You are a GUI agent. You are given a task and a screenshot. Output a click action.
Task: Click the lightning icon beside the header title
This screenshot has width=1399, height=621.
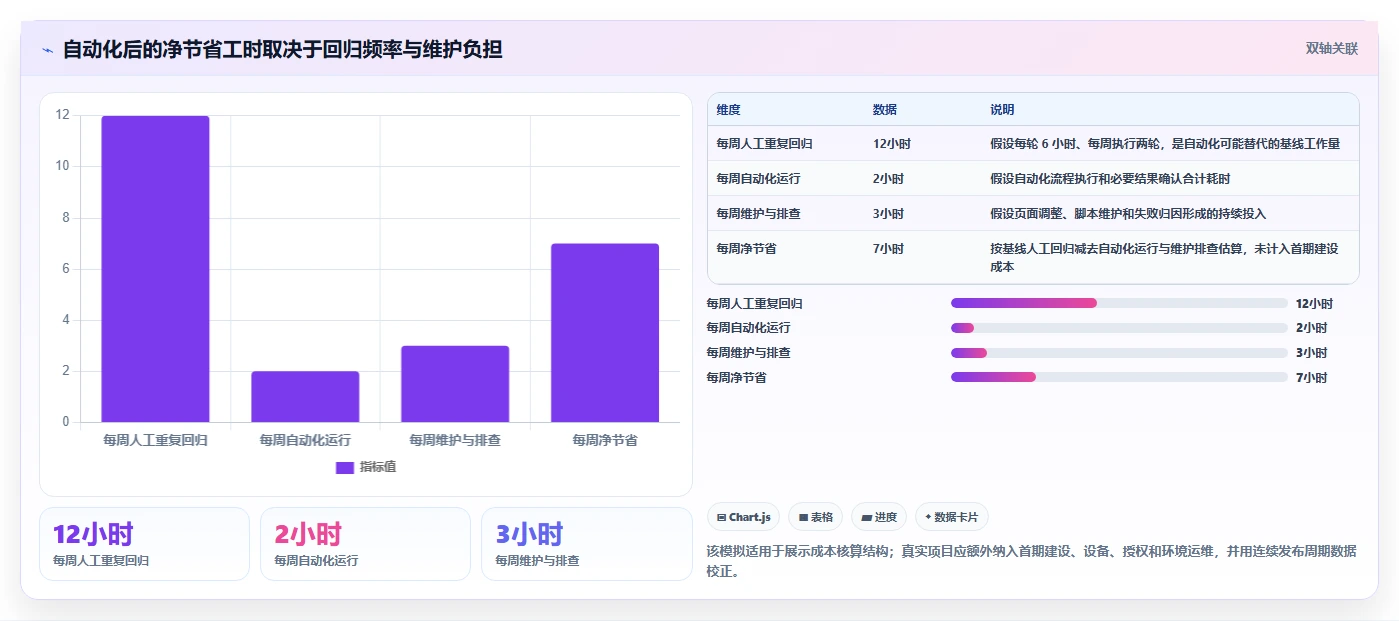pos(47,49)
